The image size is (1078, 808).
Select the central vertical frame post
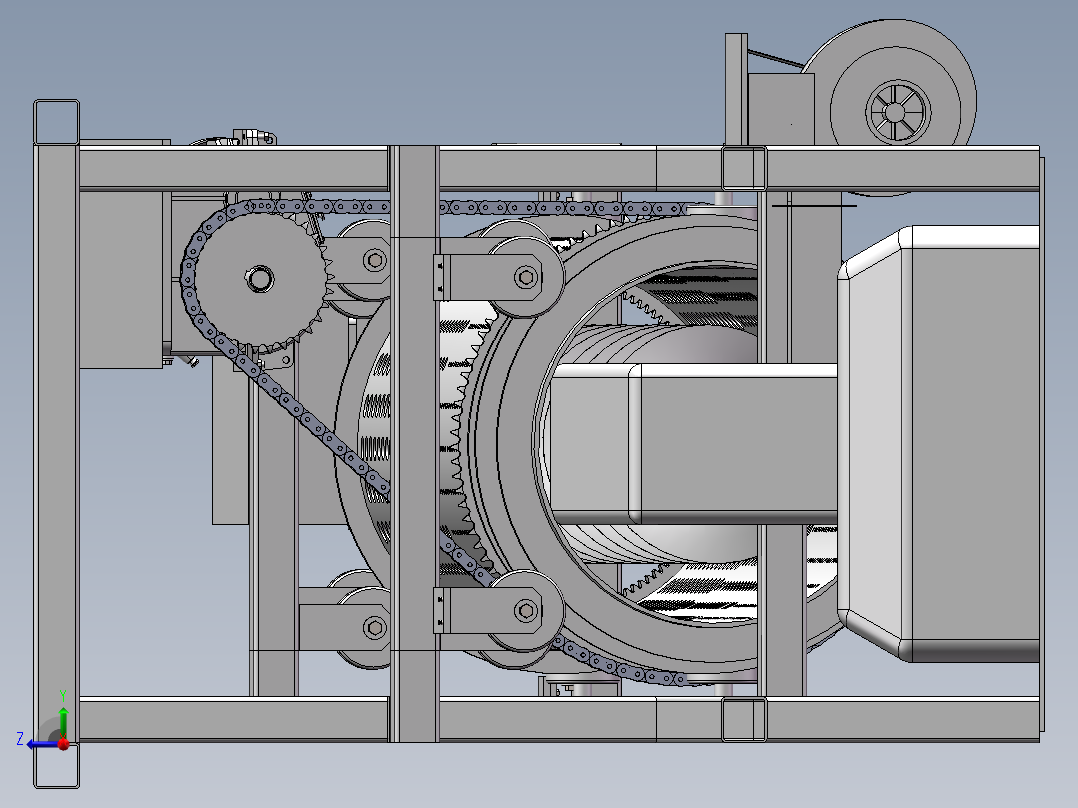coord(415,444)
